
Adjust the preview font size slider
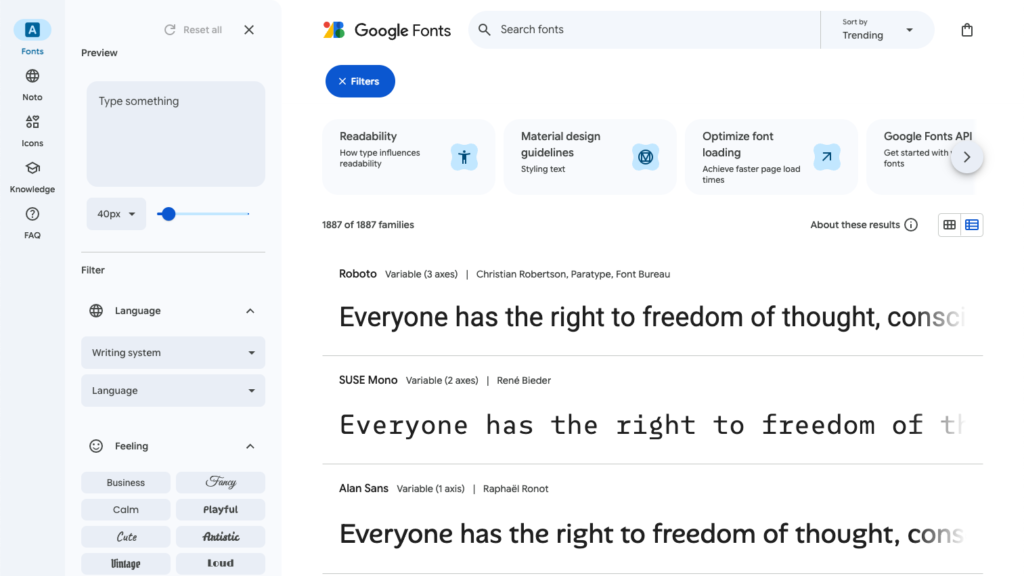click(167, 213)
